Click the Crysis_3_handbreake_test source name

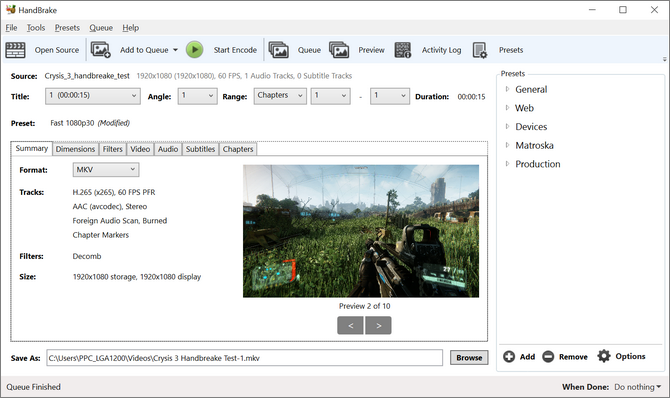(x=87, y=76)
